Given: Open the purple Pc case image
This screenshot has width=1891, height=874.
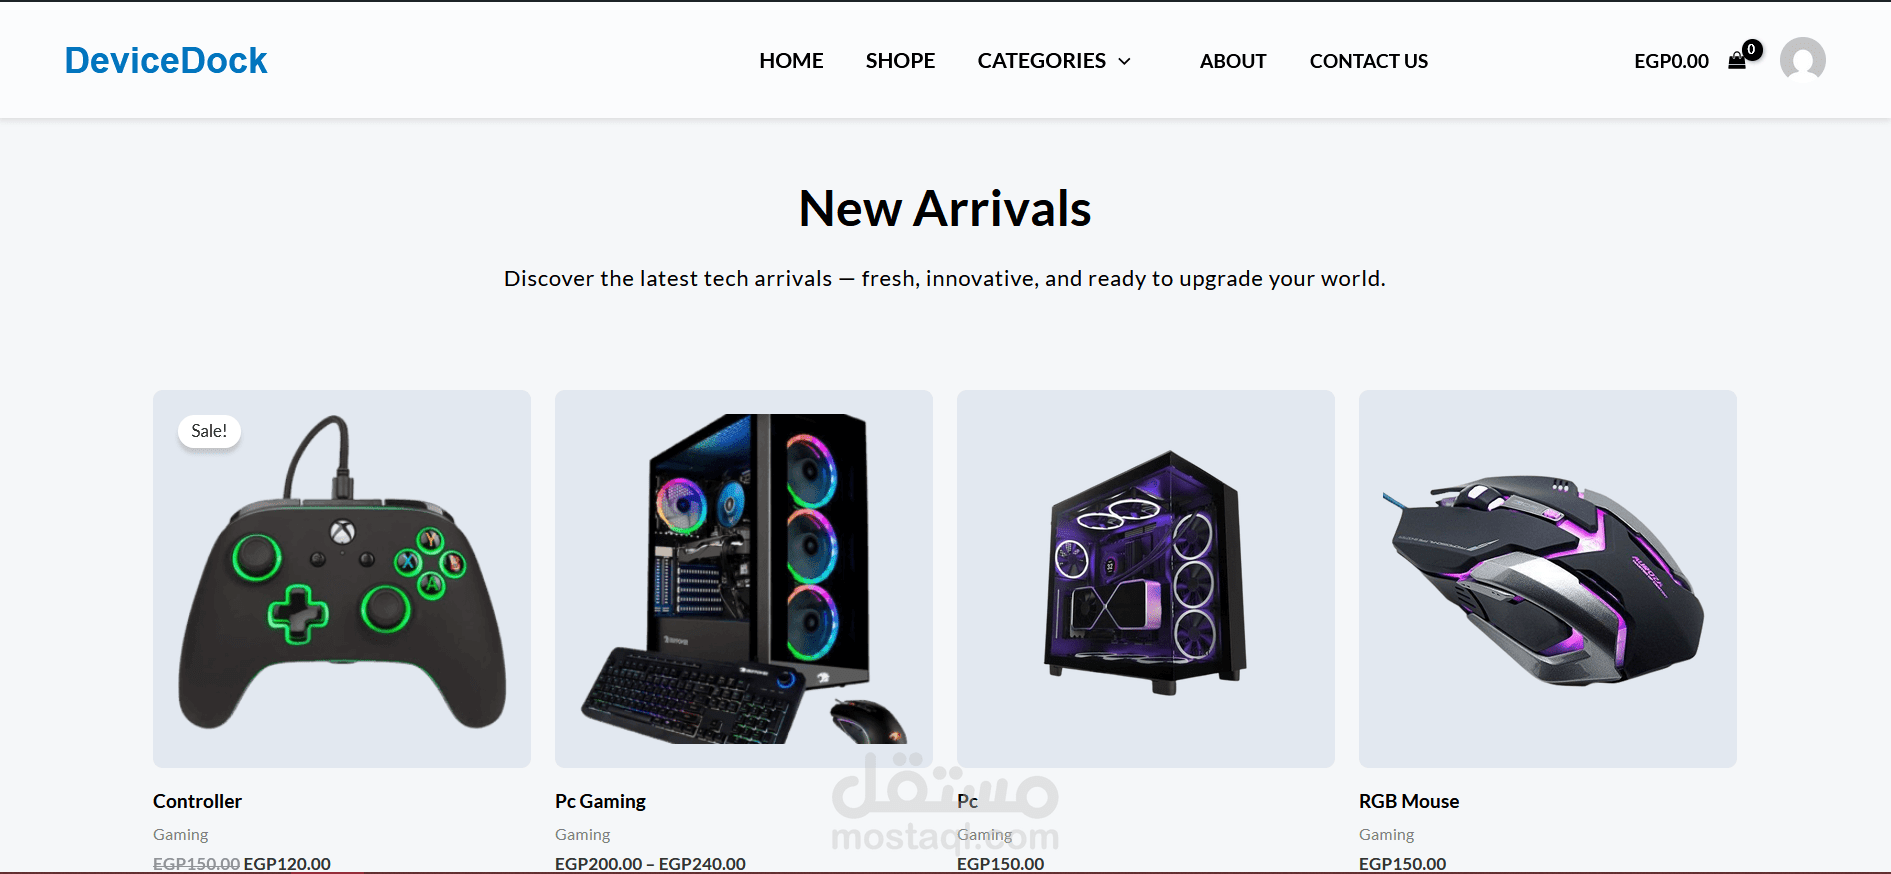Looking at the screenshot, I should [x=1146, y=579].
